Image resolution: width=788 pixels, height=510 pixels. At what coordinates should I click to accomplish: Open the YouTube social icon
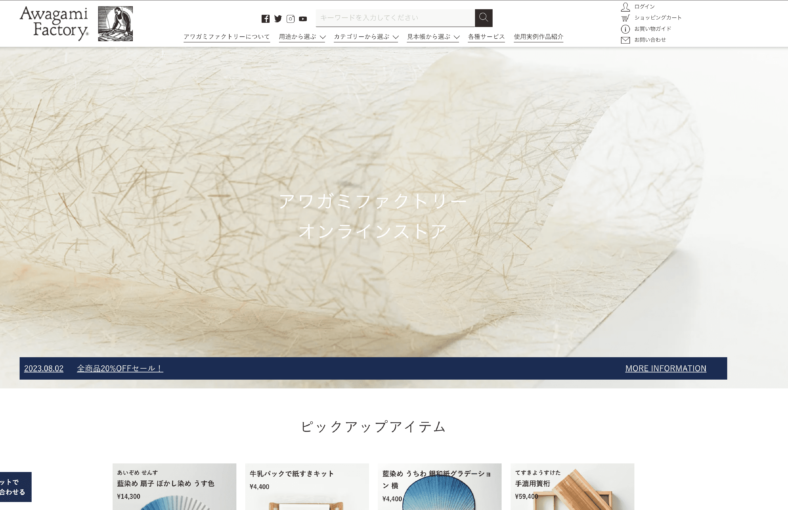(x=303, y=18)
